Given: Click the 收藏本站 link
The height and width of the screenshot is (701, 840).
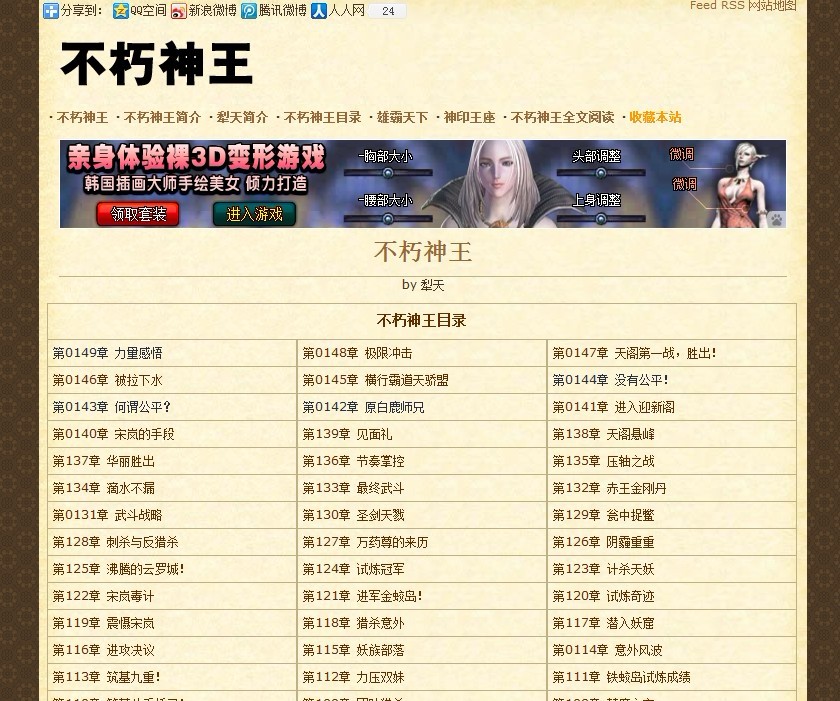Looking at the screenshot, I should [x=655, y=117].
